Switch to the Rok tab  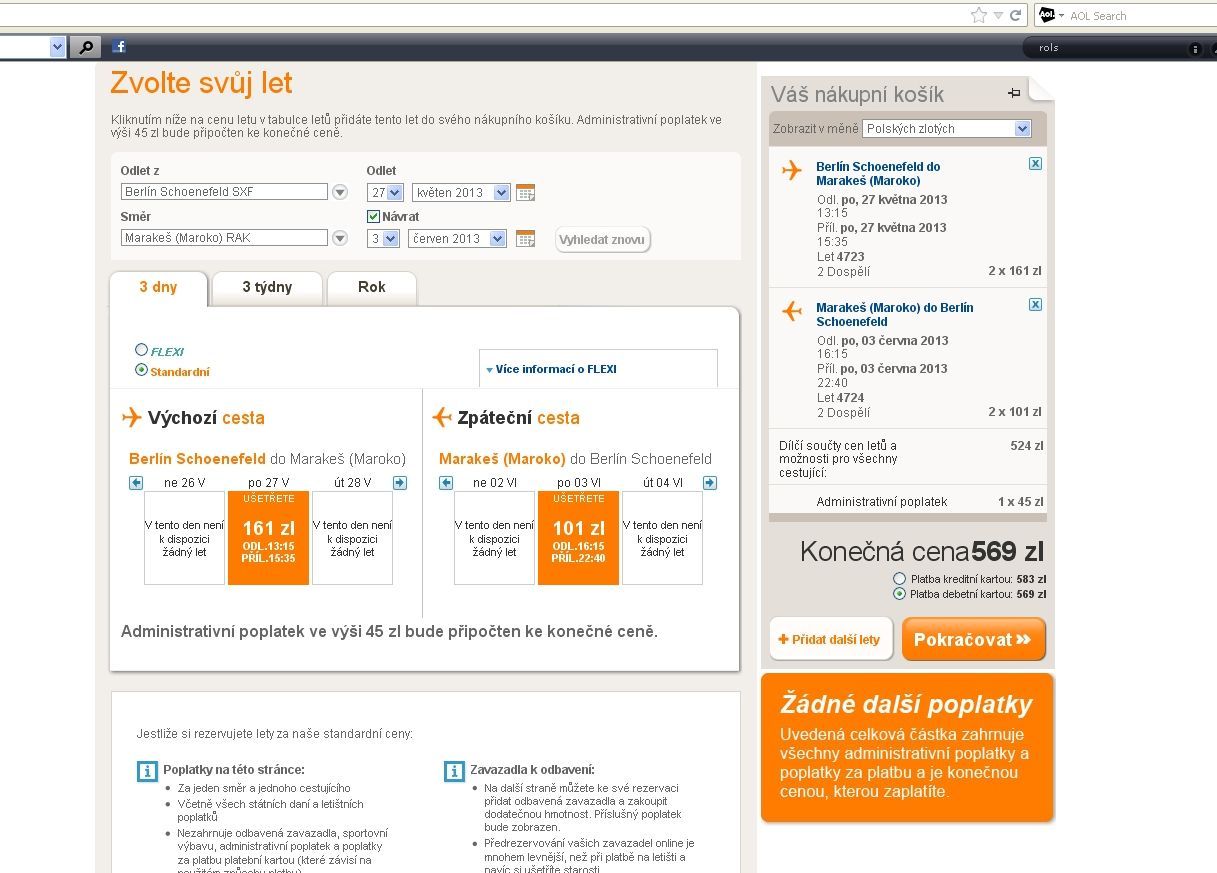pyautogui.click(x=372, y=287)
